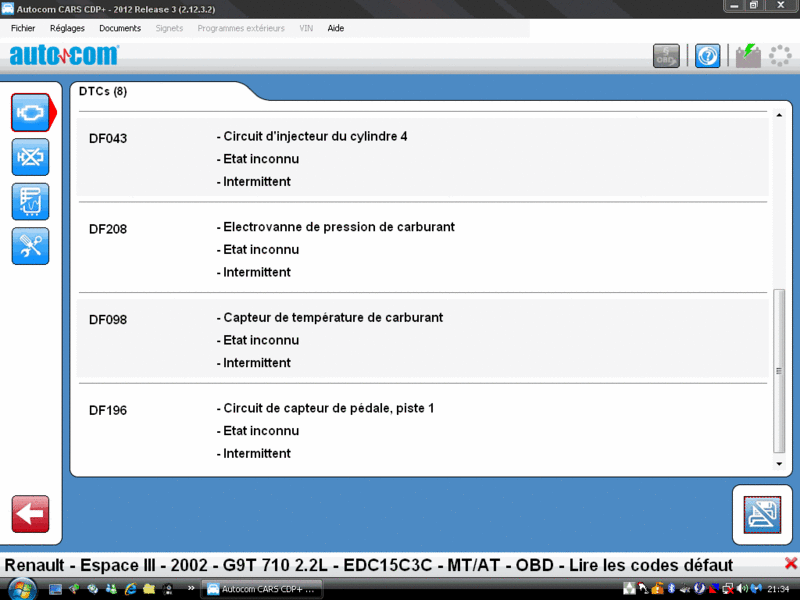Image resolution: width=800 pixels, height=600 pixels.
Task: Click the Internet Explorer quick launch icon
Action: (130, 589)
